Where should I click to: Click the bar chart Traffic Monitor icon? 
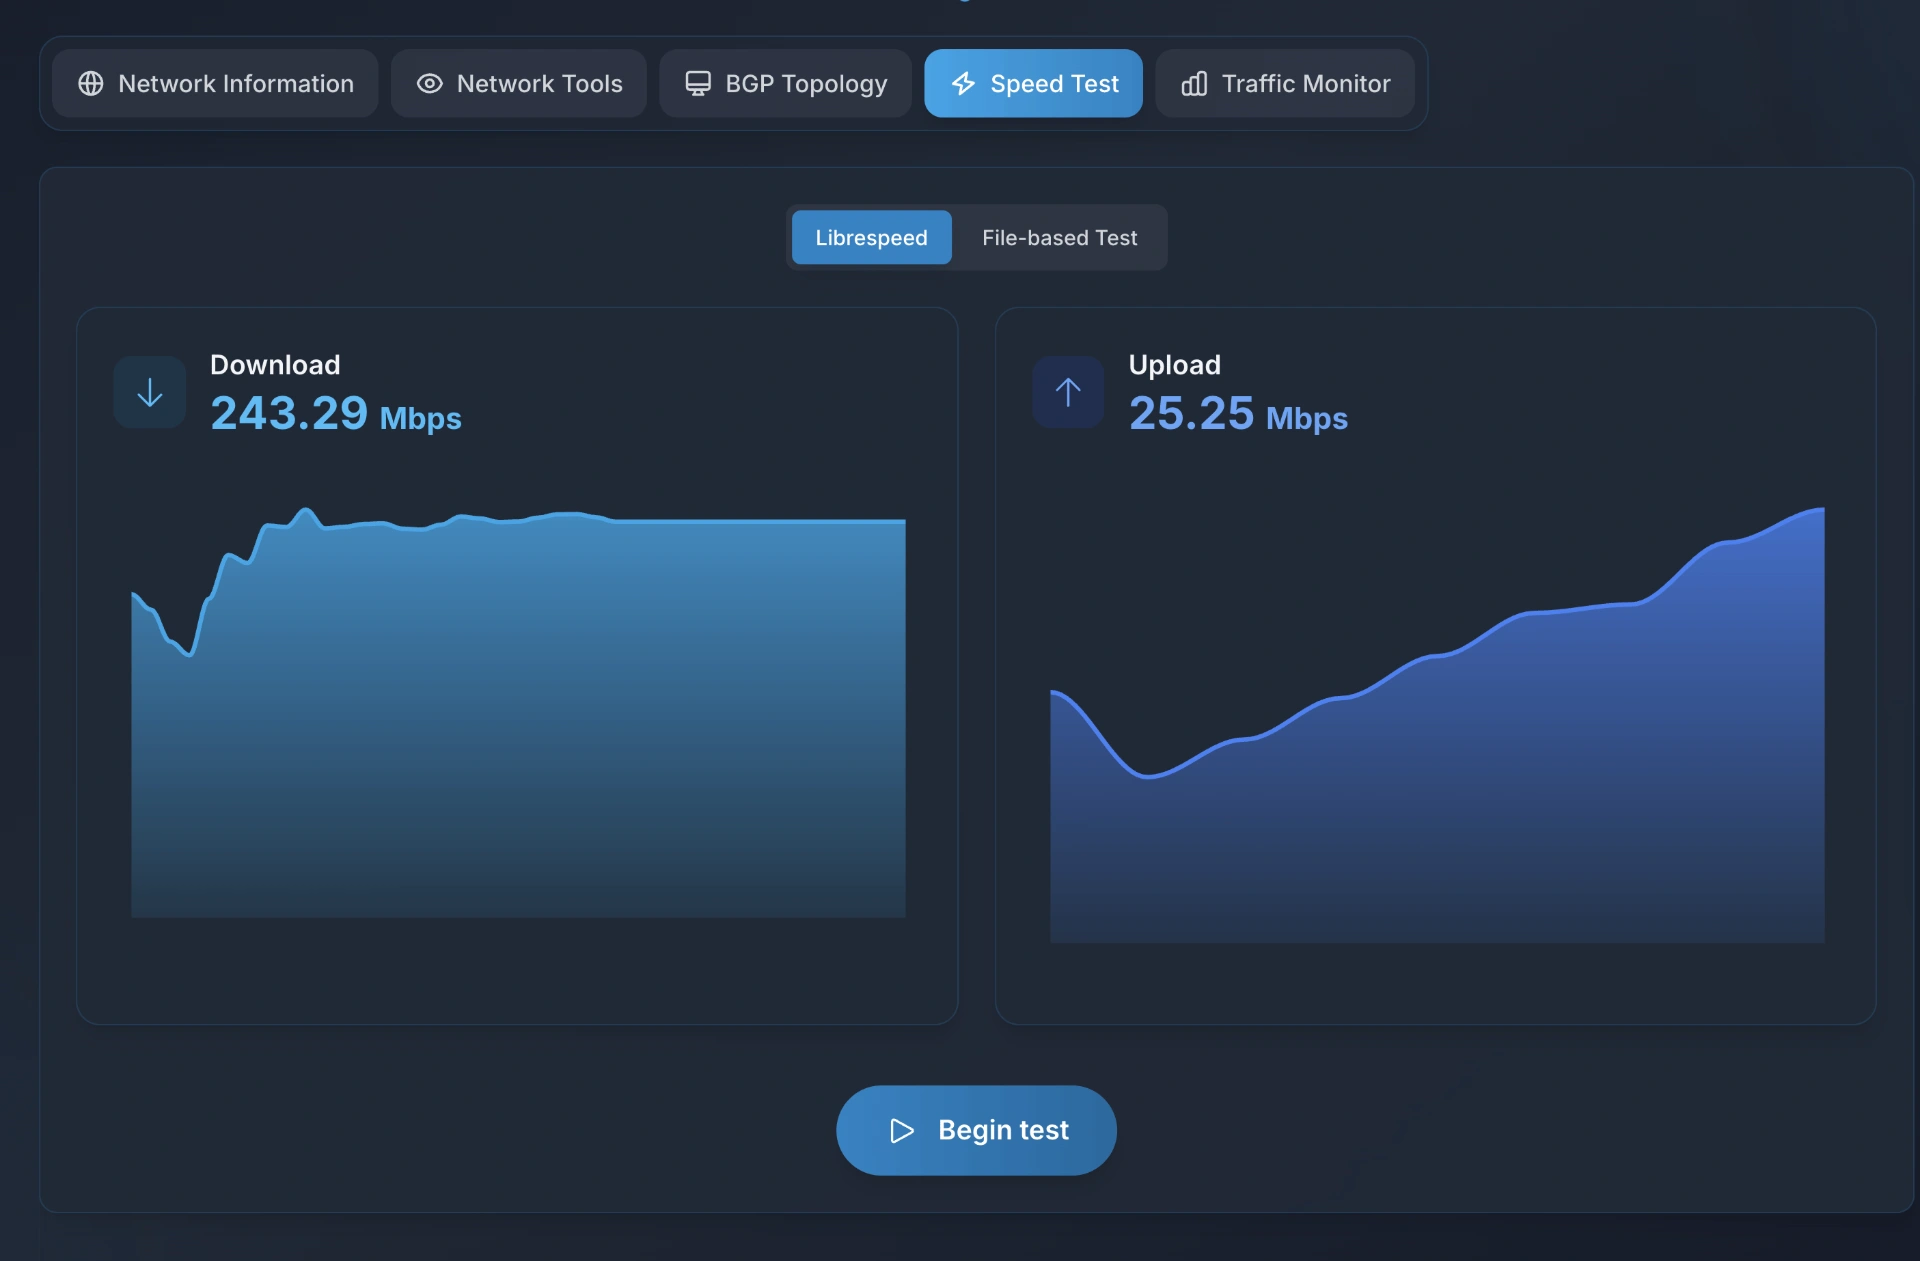click(x=1194, y=84)
